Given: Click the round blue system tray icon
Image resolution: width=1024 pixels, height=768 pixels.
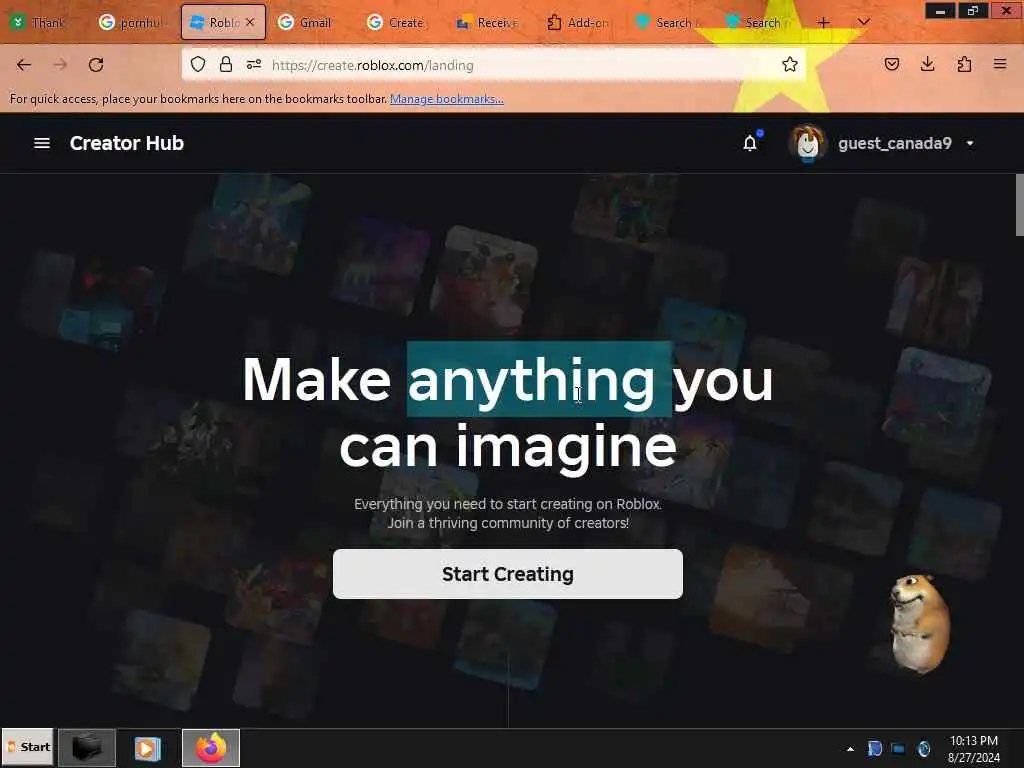Looking at the screenshot, I should pos(923,748).
